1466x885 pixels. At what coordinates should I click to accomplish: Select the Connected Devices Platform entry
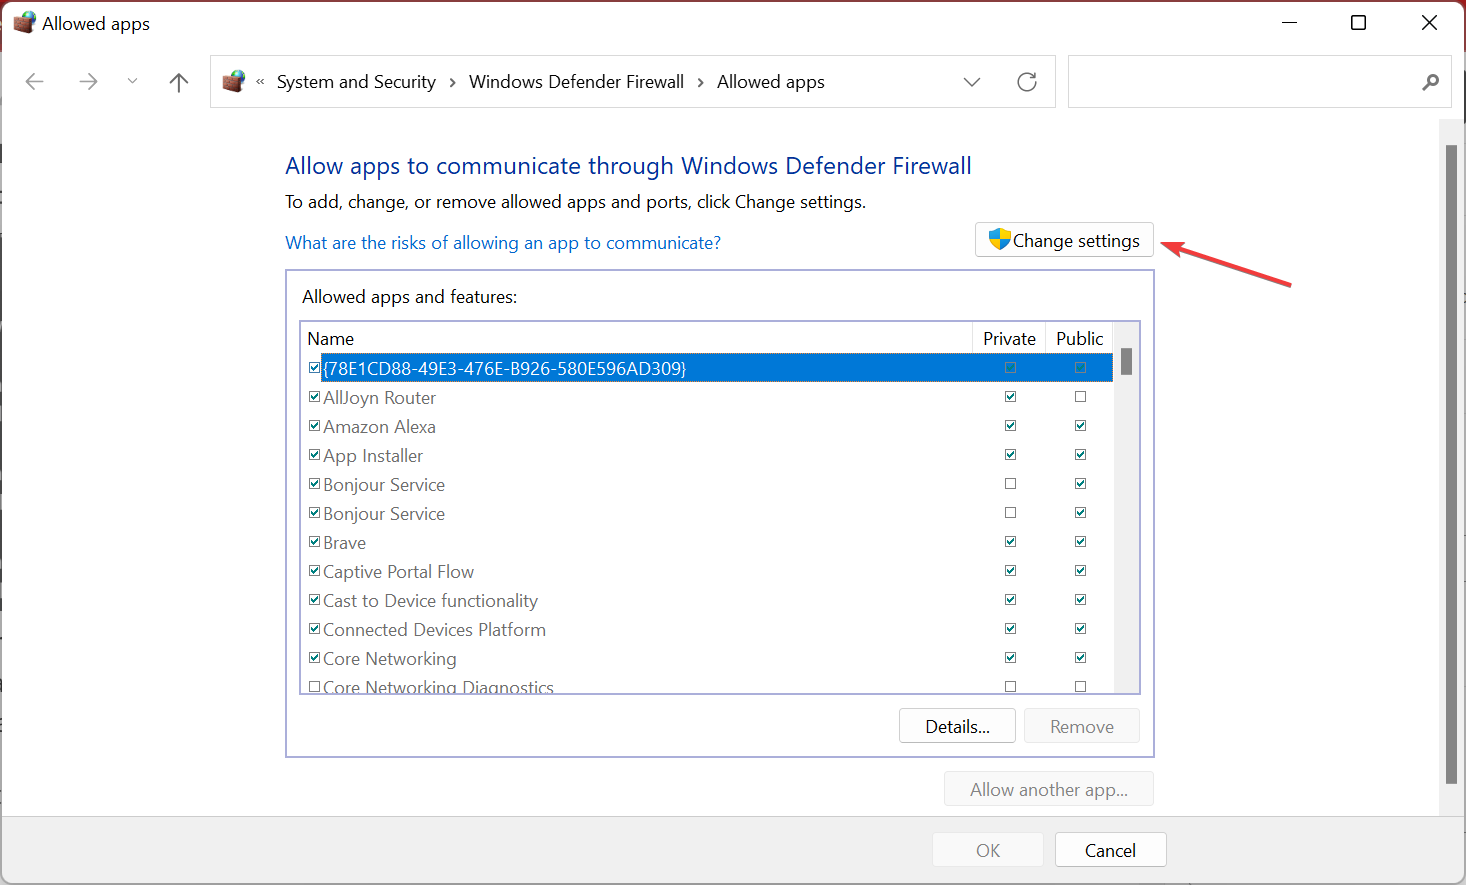[707, 629]
